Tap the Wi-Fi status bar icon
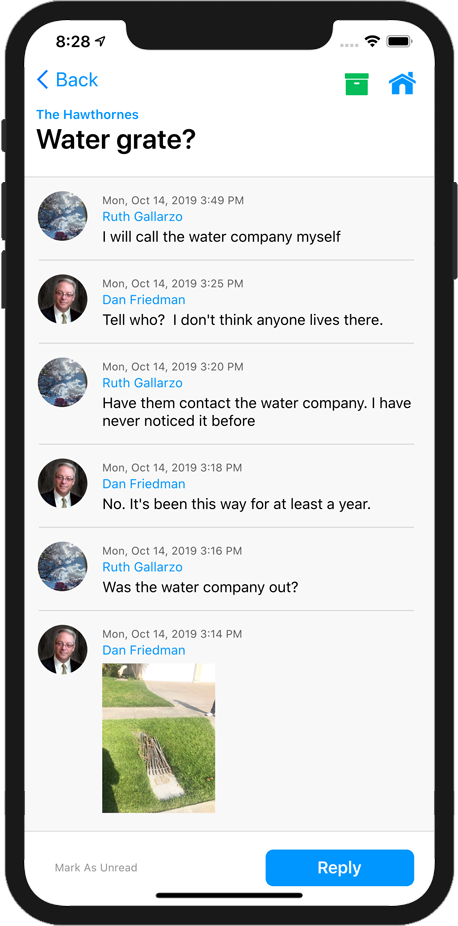 [372, 41]
